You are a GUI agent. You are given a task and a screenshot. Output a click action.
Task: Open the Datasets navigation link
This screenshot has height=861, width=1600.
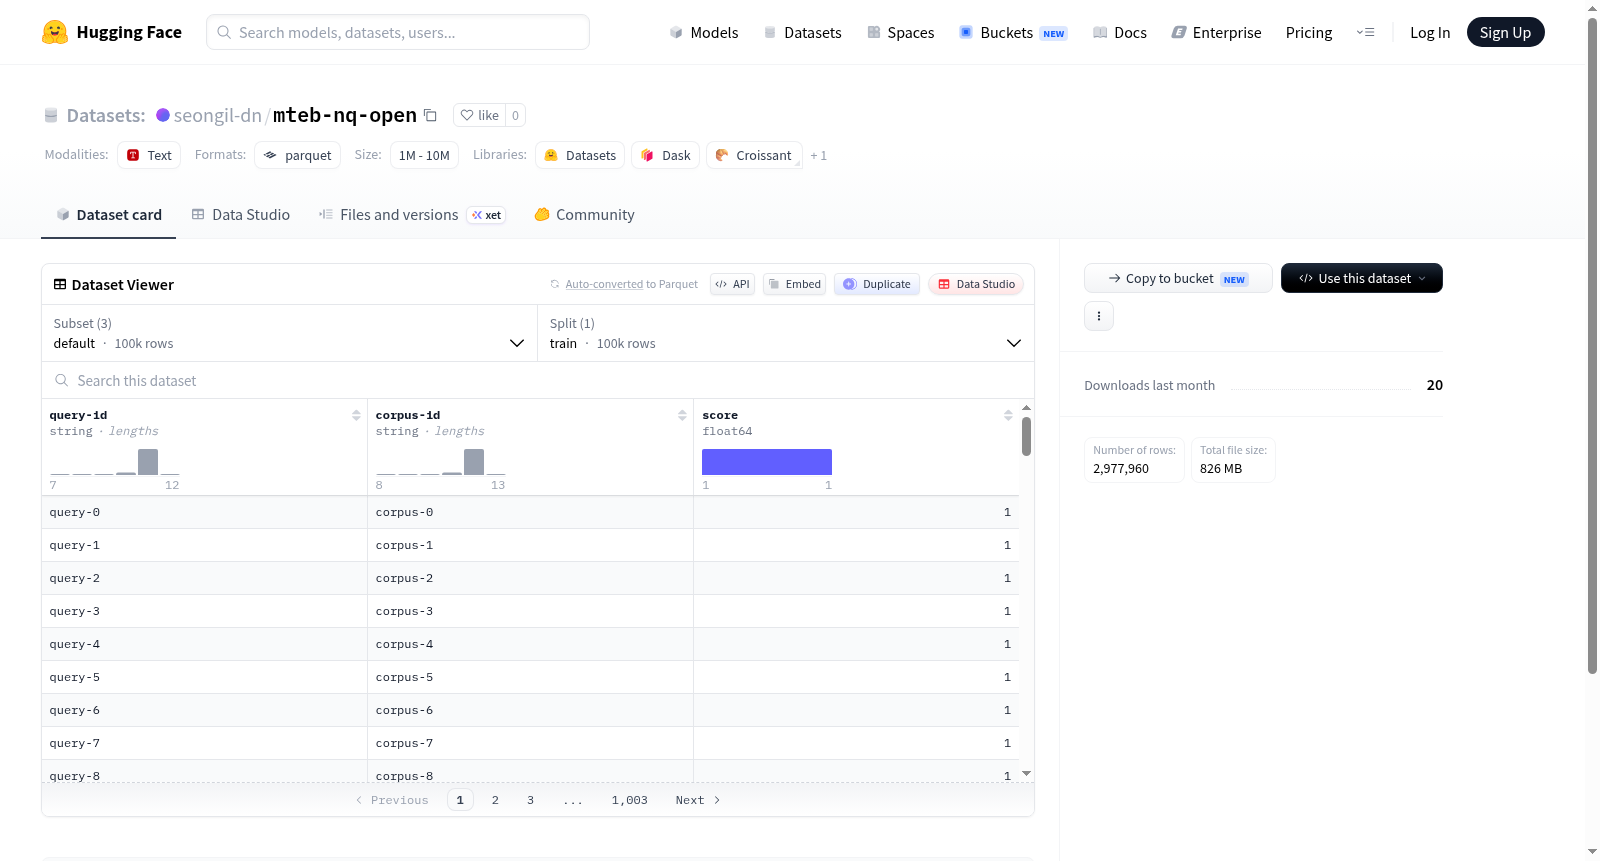coord(802,32)
